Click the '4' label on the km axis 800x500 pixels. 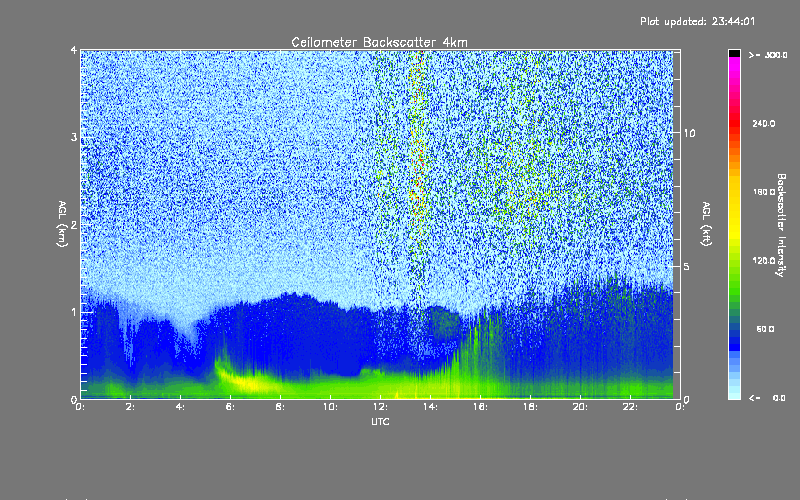click(x=74, y=51)
